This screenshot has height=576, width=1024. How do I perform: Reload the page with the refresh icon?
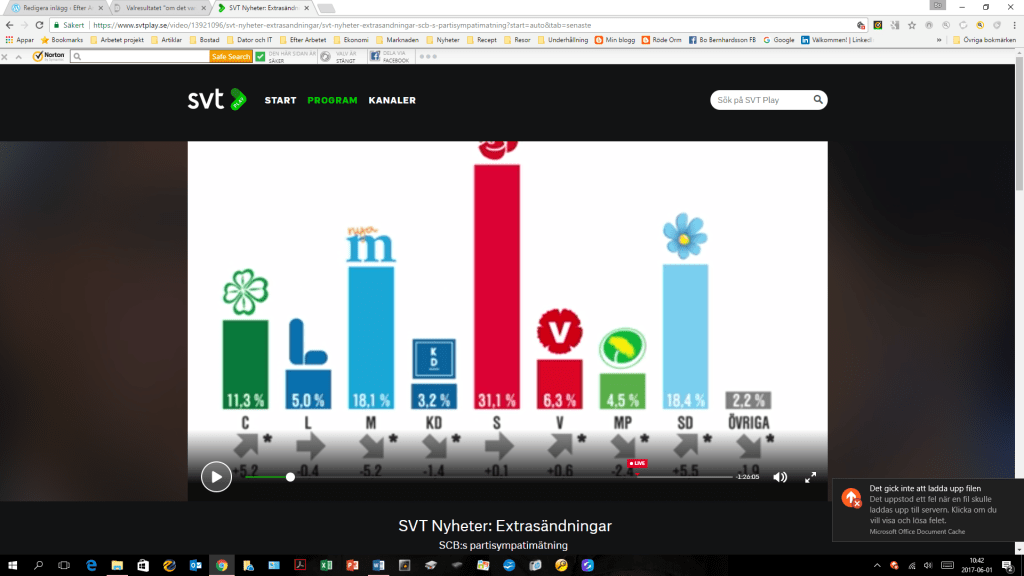pos(38,25)
